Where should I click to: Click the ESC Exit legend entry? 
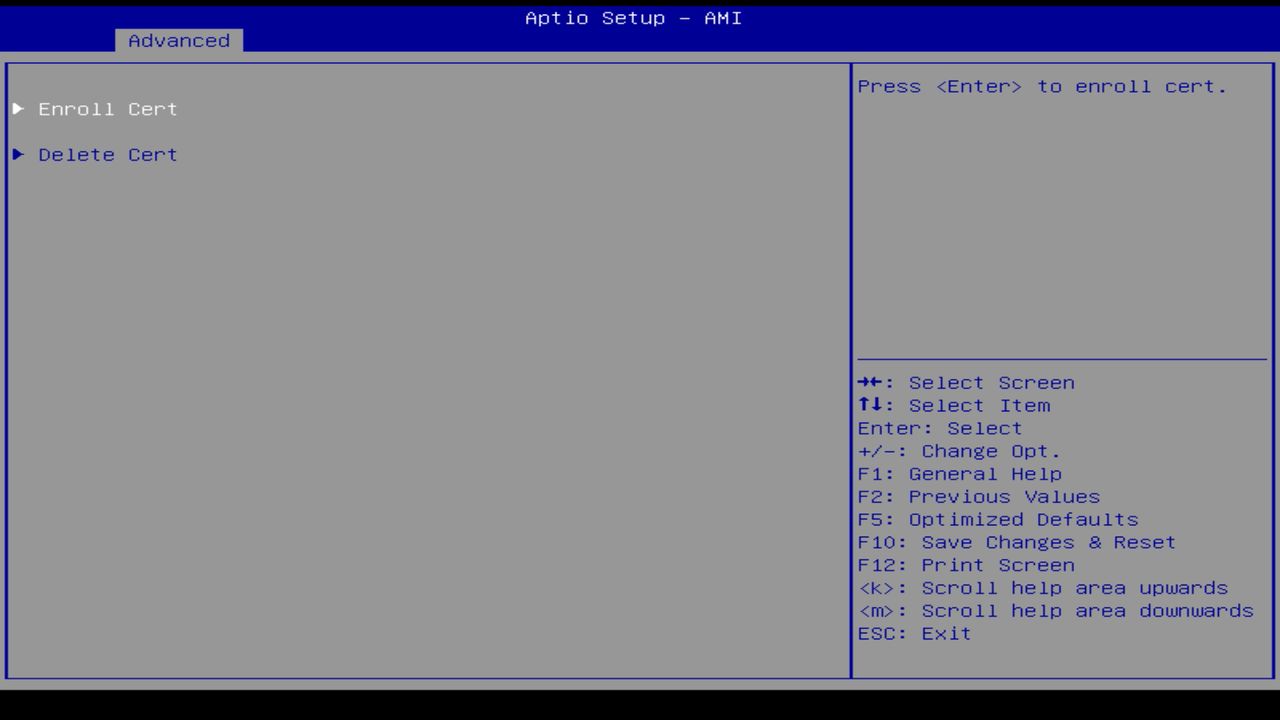click(913, 633)
